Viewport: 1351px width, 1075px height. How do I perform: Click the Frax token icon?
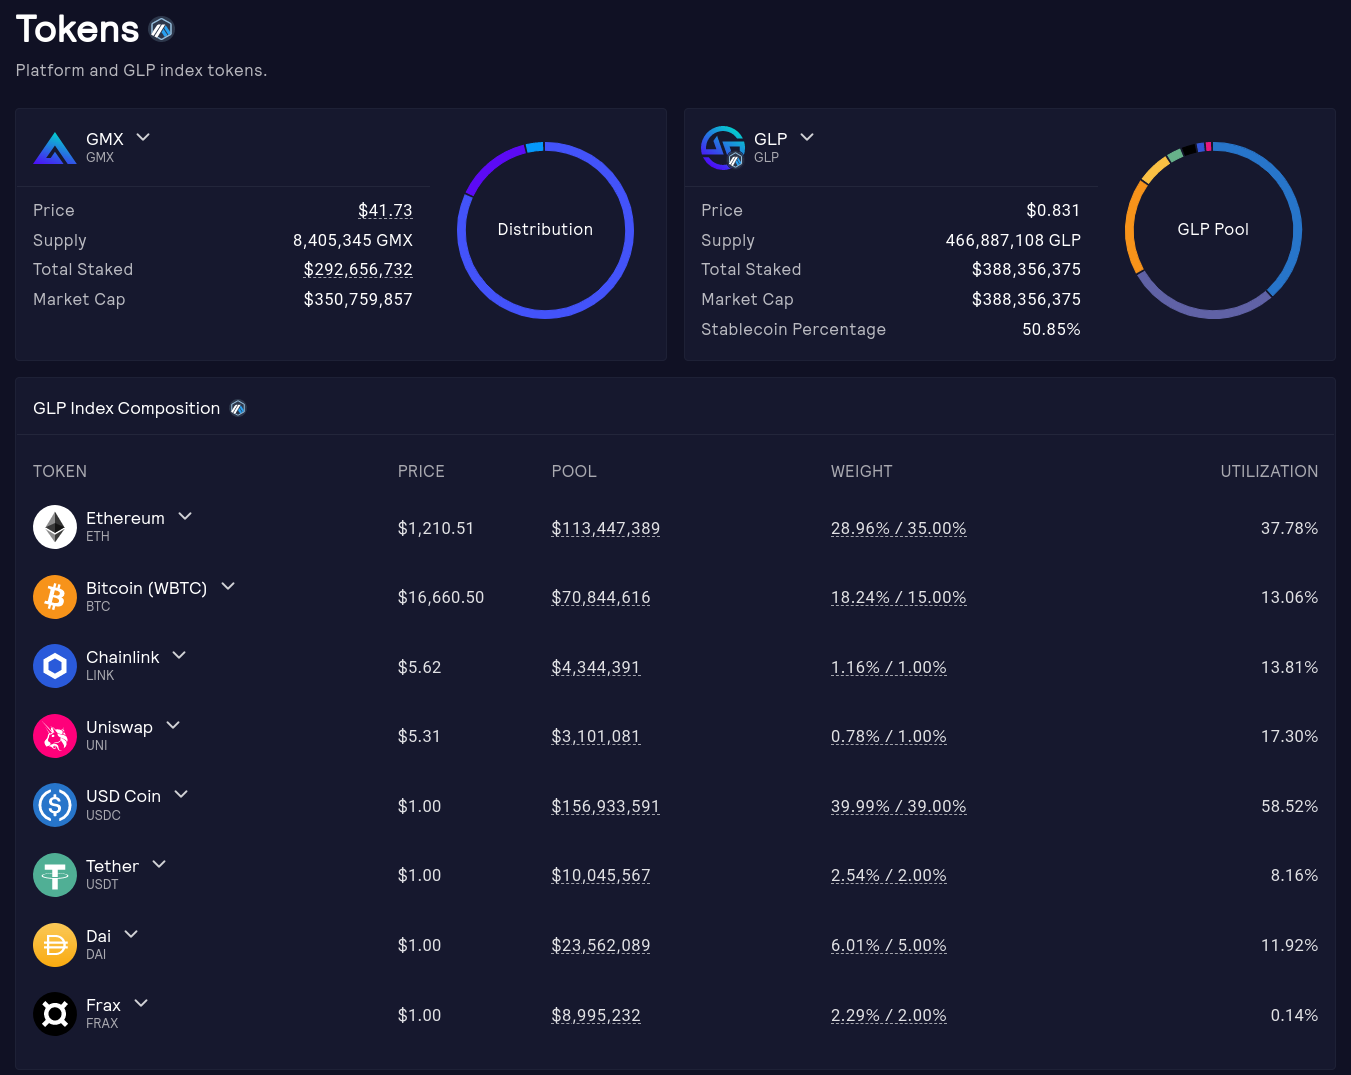click(55, 1014)
